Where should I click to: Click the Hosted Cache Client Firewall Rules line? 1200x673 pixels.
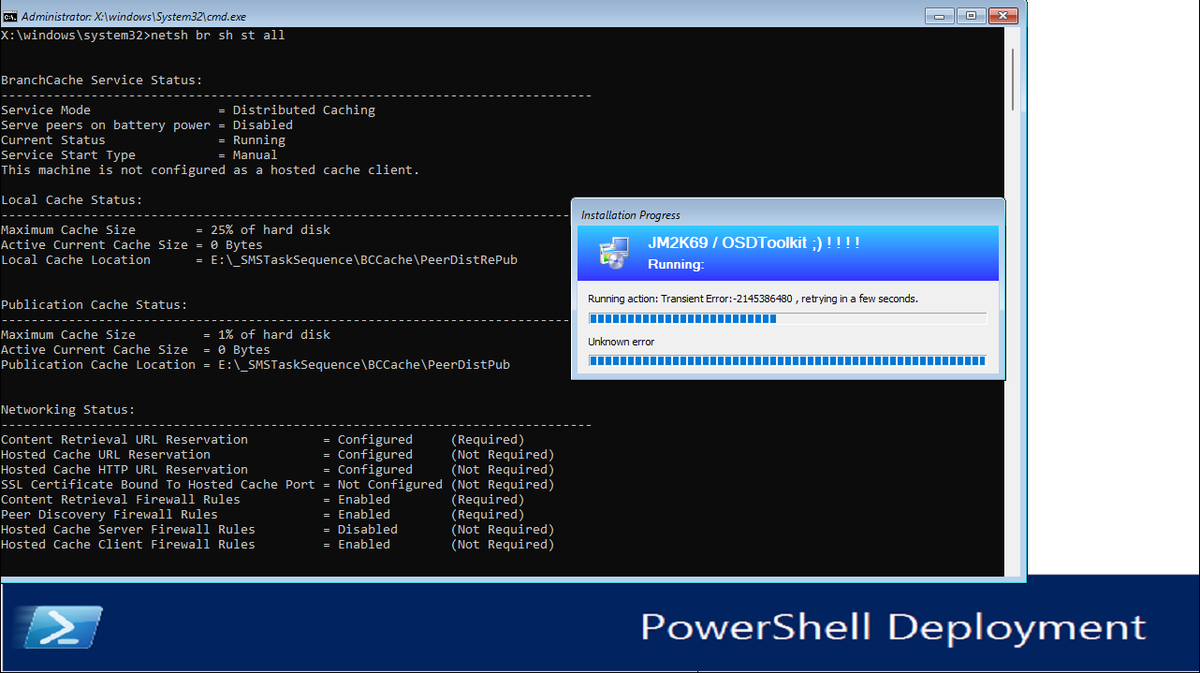[x=278, y=545]
